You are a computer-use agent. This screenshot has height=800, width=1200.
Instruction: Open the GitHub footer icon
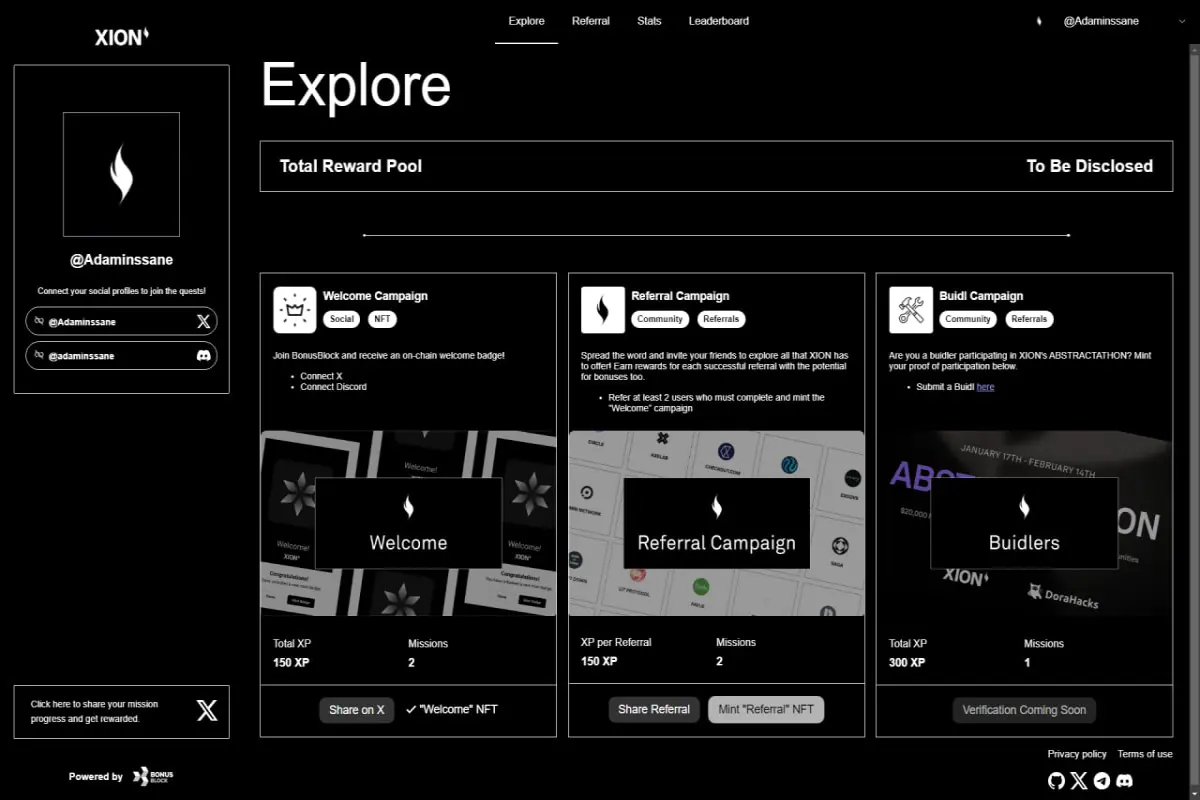coord(1056,780)
